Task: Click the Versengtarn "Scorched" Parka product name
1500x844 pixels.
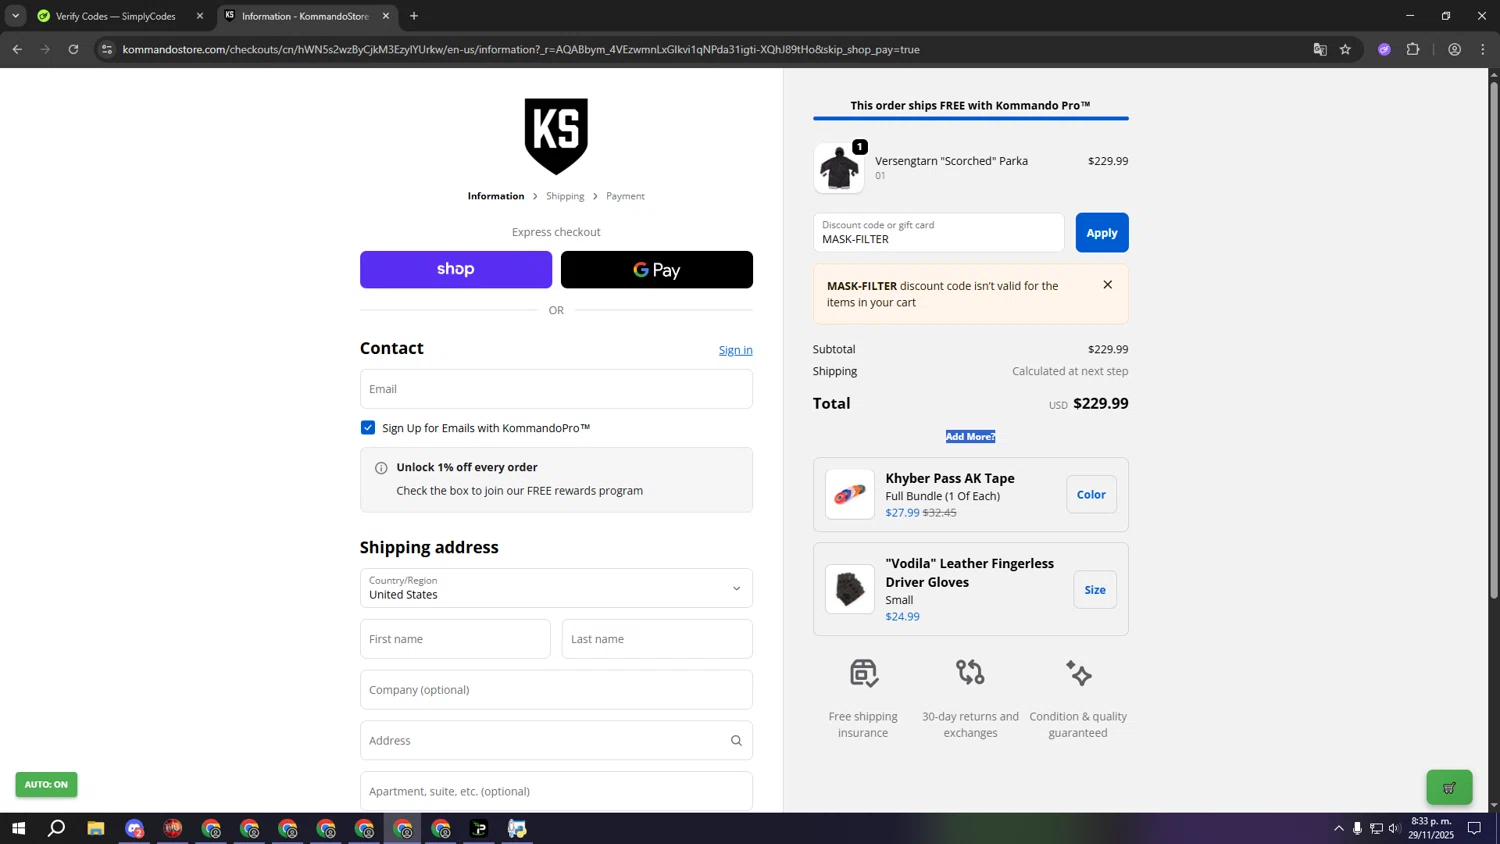Action: (951, 161)
